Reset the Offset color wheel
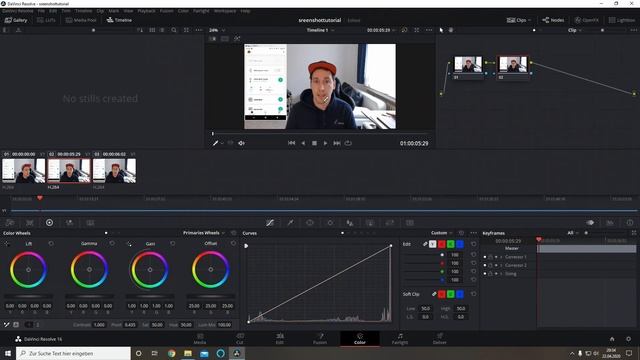This screenshot has height=360, width=640. click(233, 243)
